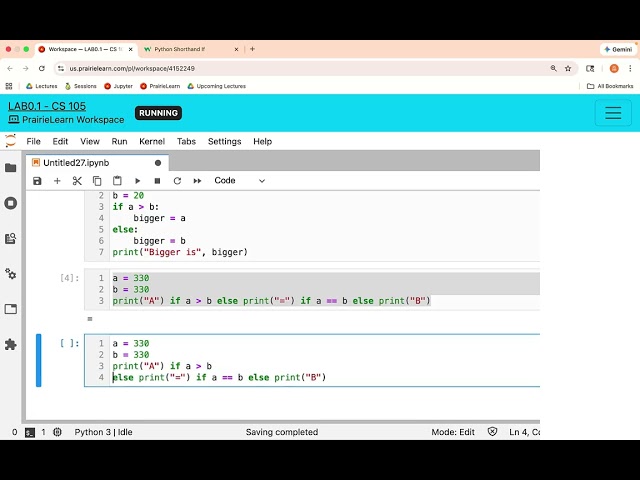This screenshot has height=480, width=640.
Task: Restart kernel and run all cells
Action: point(197,181)
